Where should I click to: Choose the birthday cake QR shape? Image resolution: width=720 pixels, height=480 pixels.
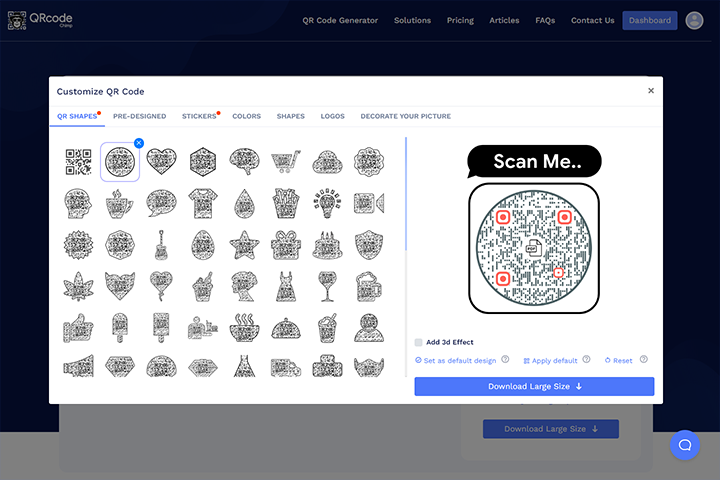click(327, 245)
